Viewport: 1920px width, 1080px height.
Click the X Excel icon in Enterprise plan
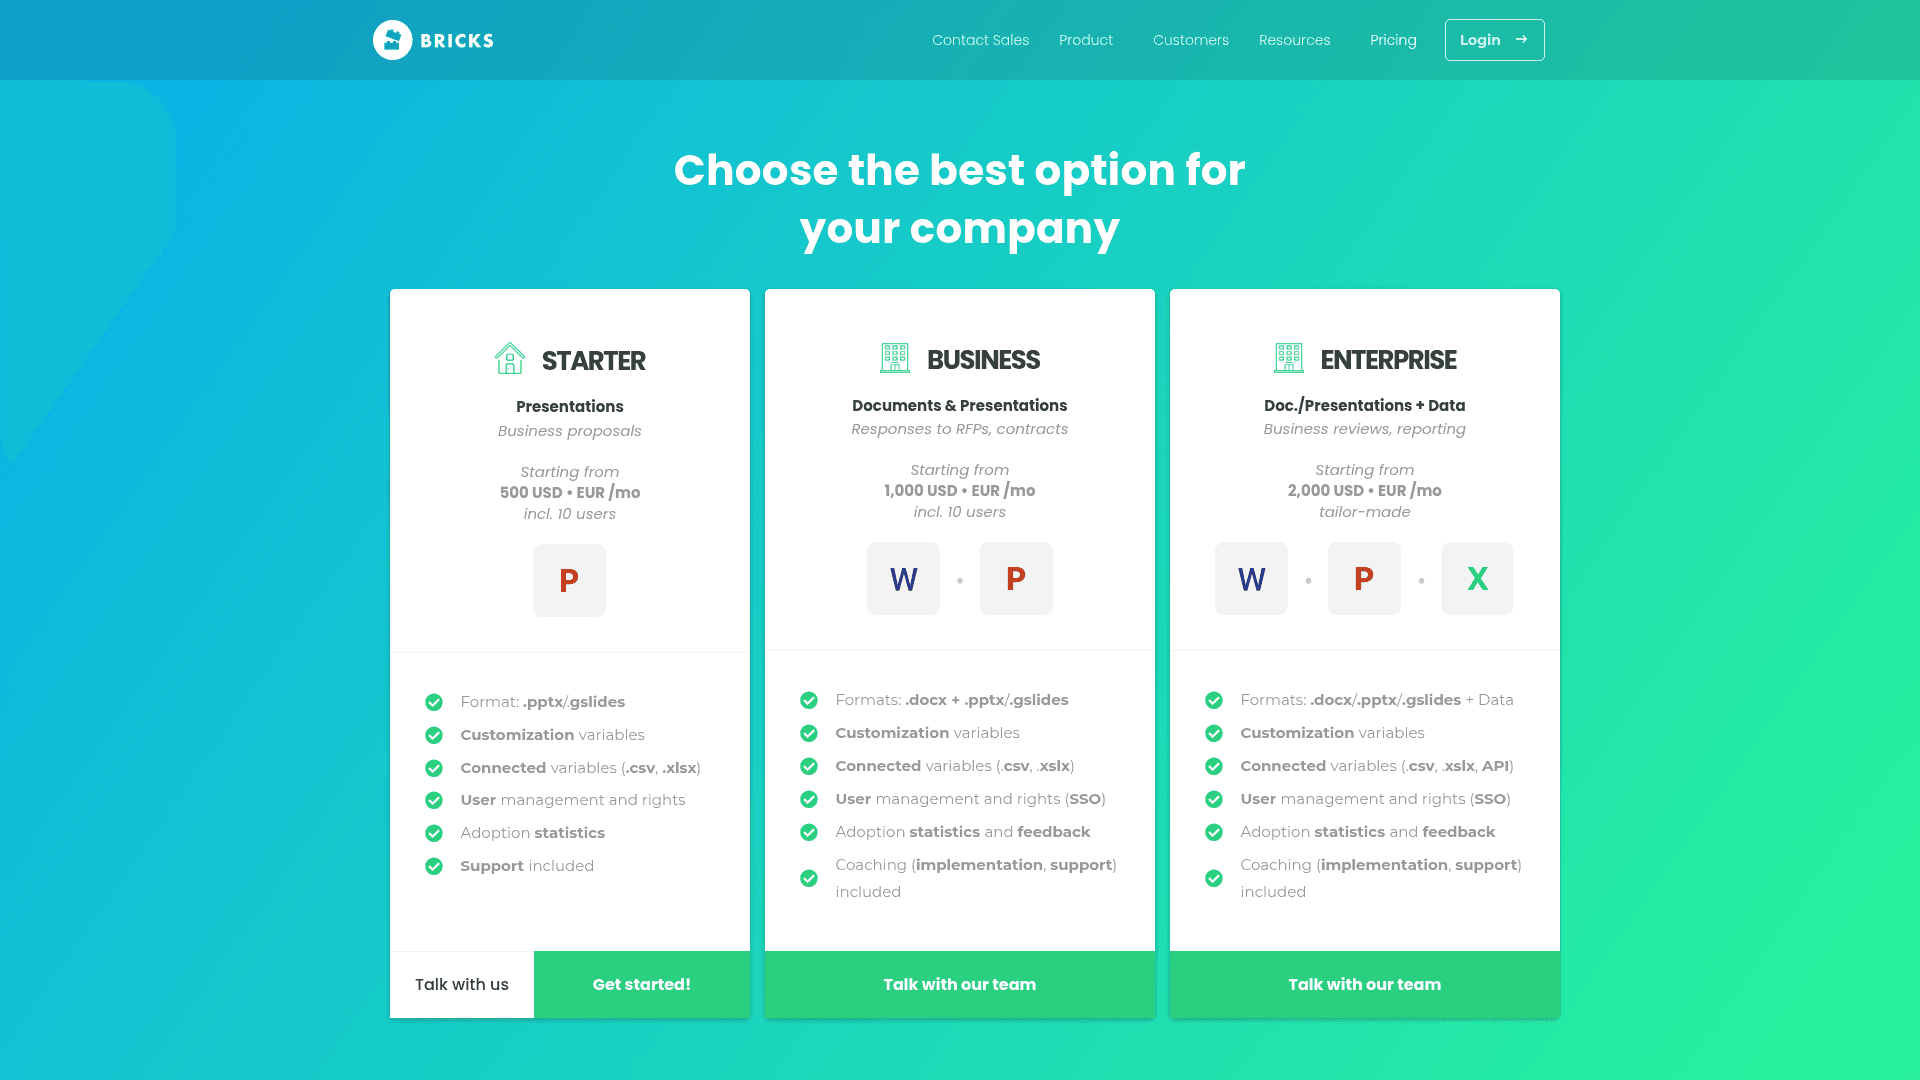1477,578
